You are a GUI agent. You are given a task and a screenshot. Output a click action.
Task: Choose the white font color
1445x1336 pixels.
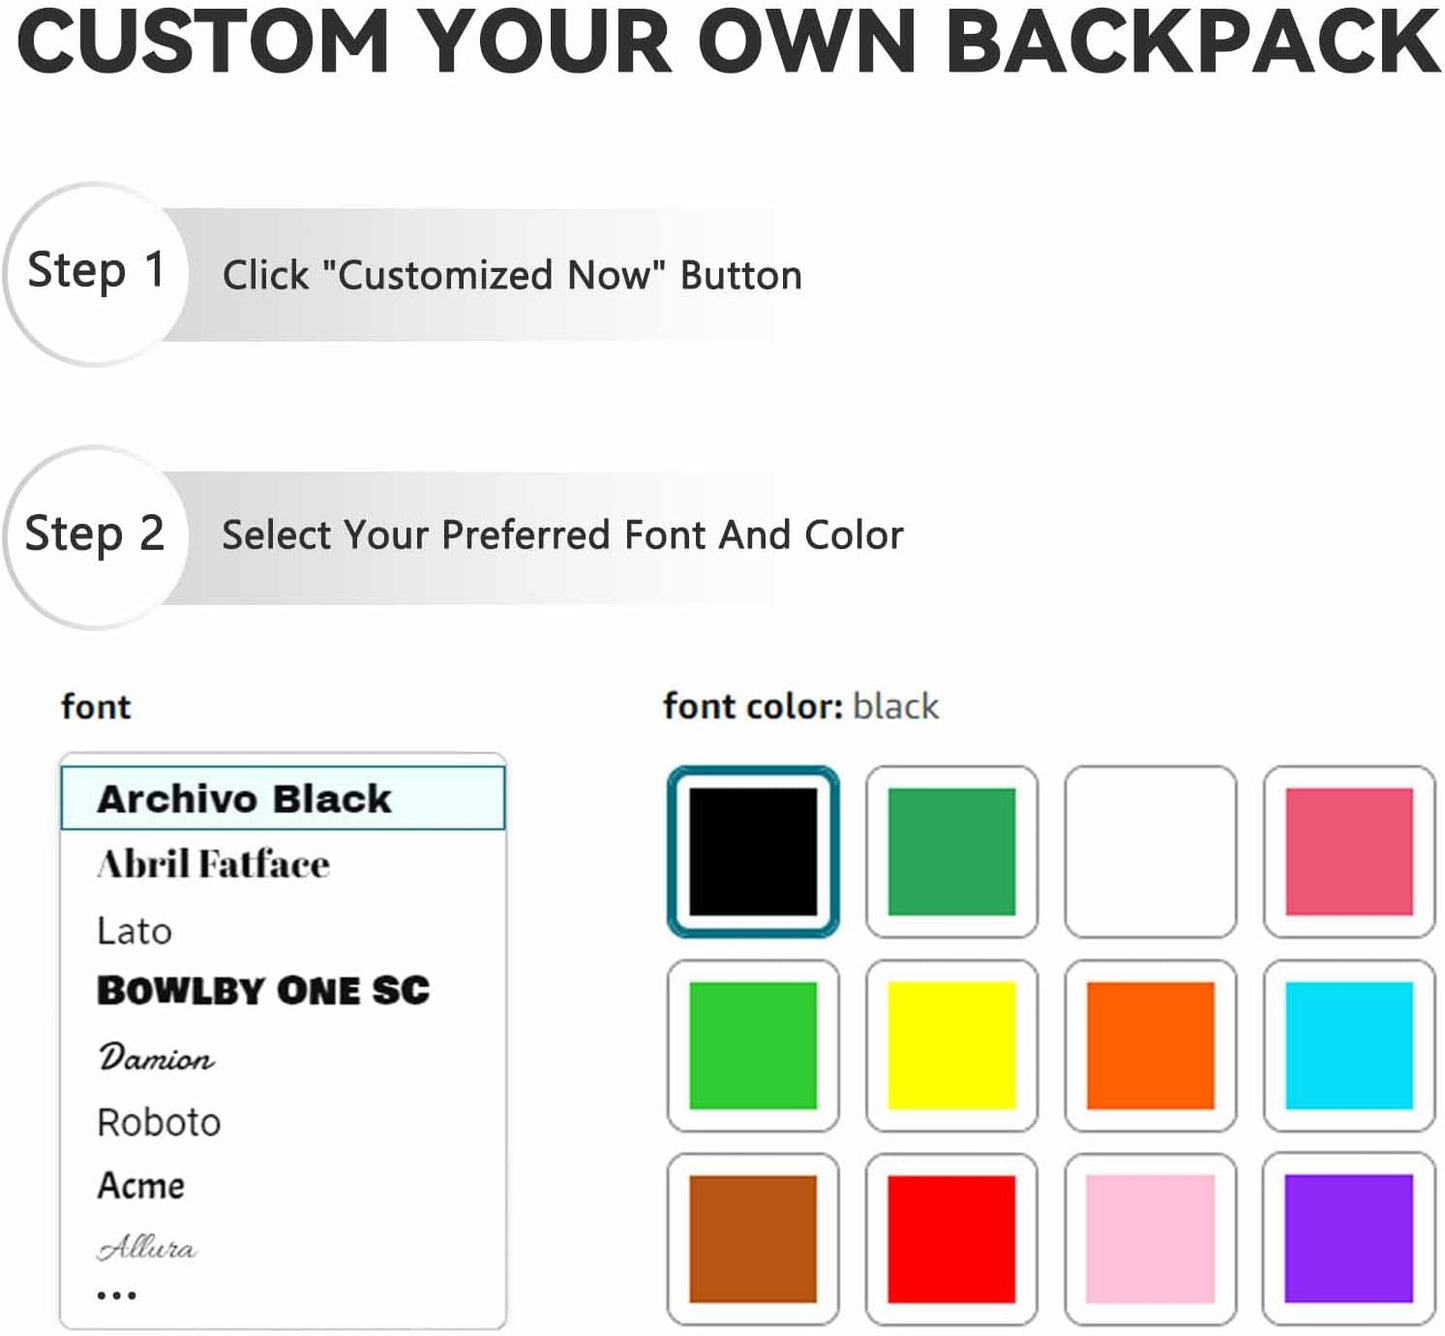click(x=1150, y=851)
